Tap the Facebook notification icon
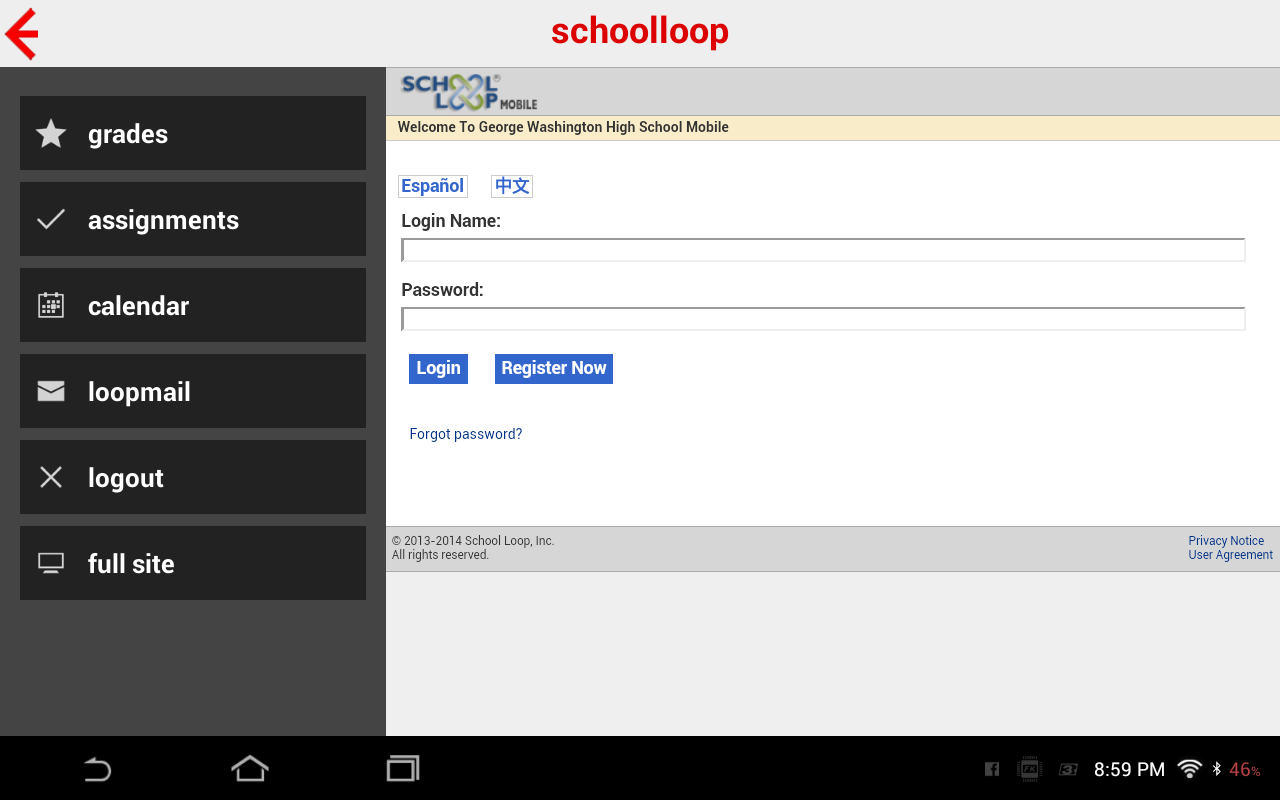 [992, 769]
